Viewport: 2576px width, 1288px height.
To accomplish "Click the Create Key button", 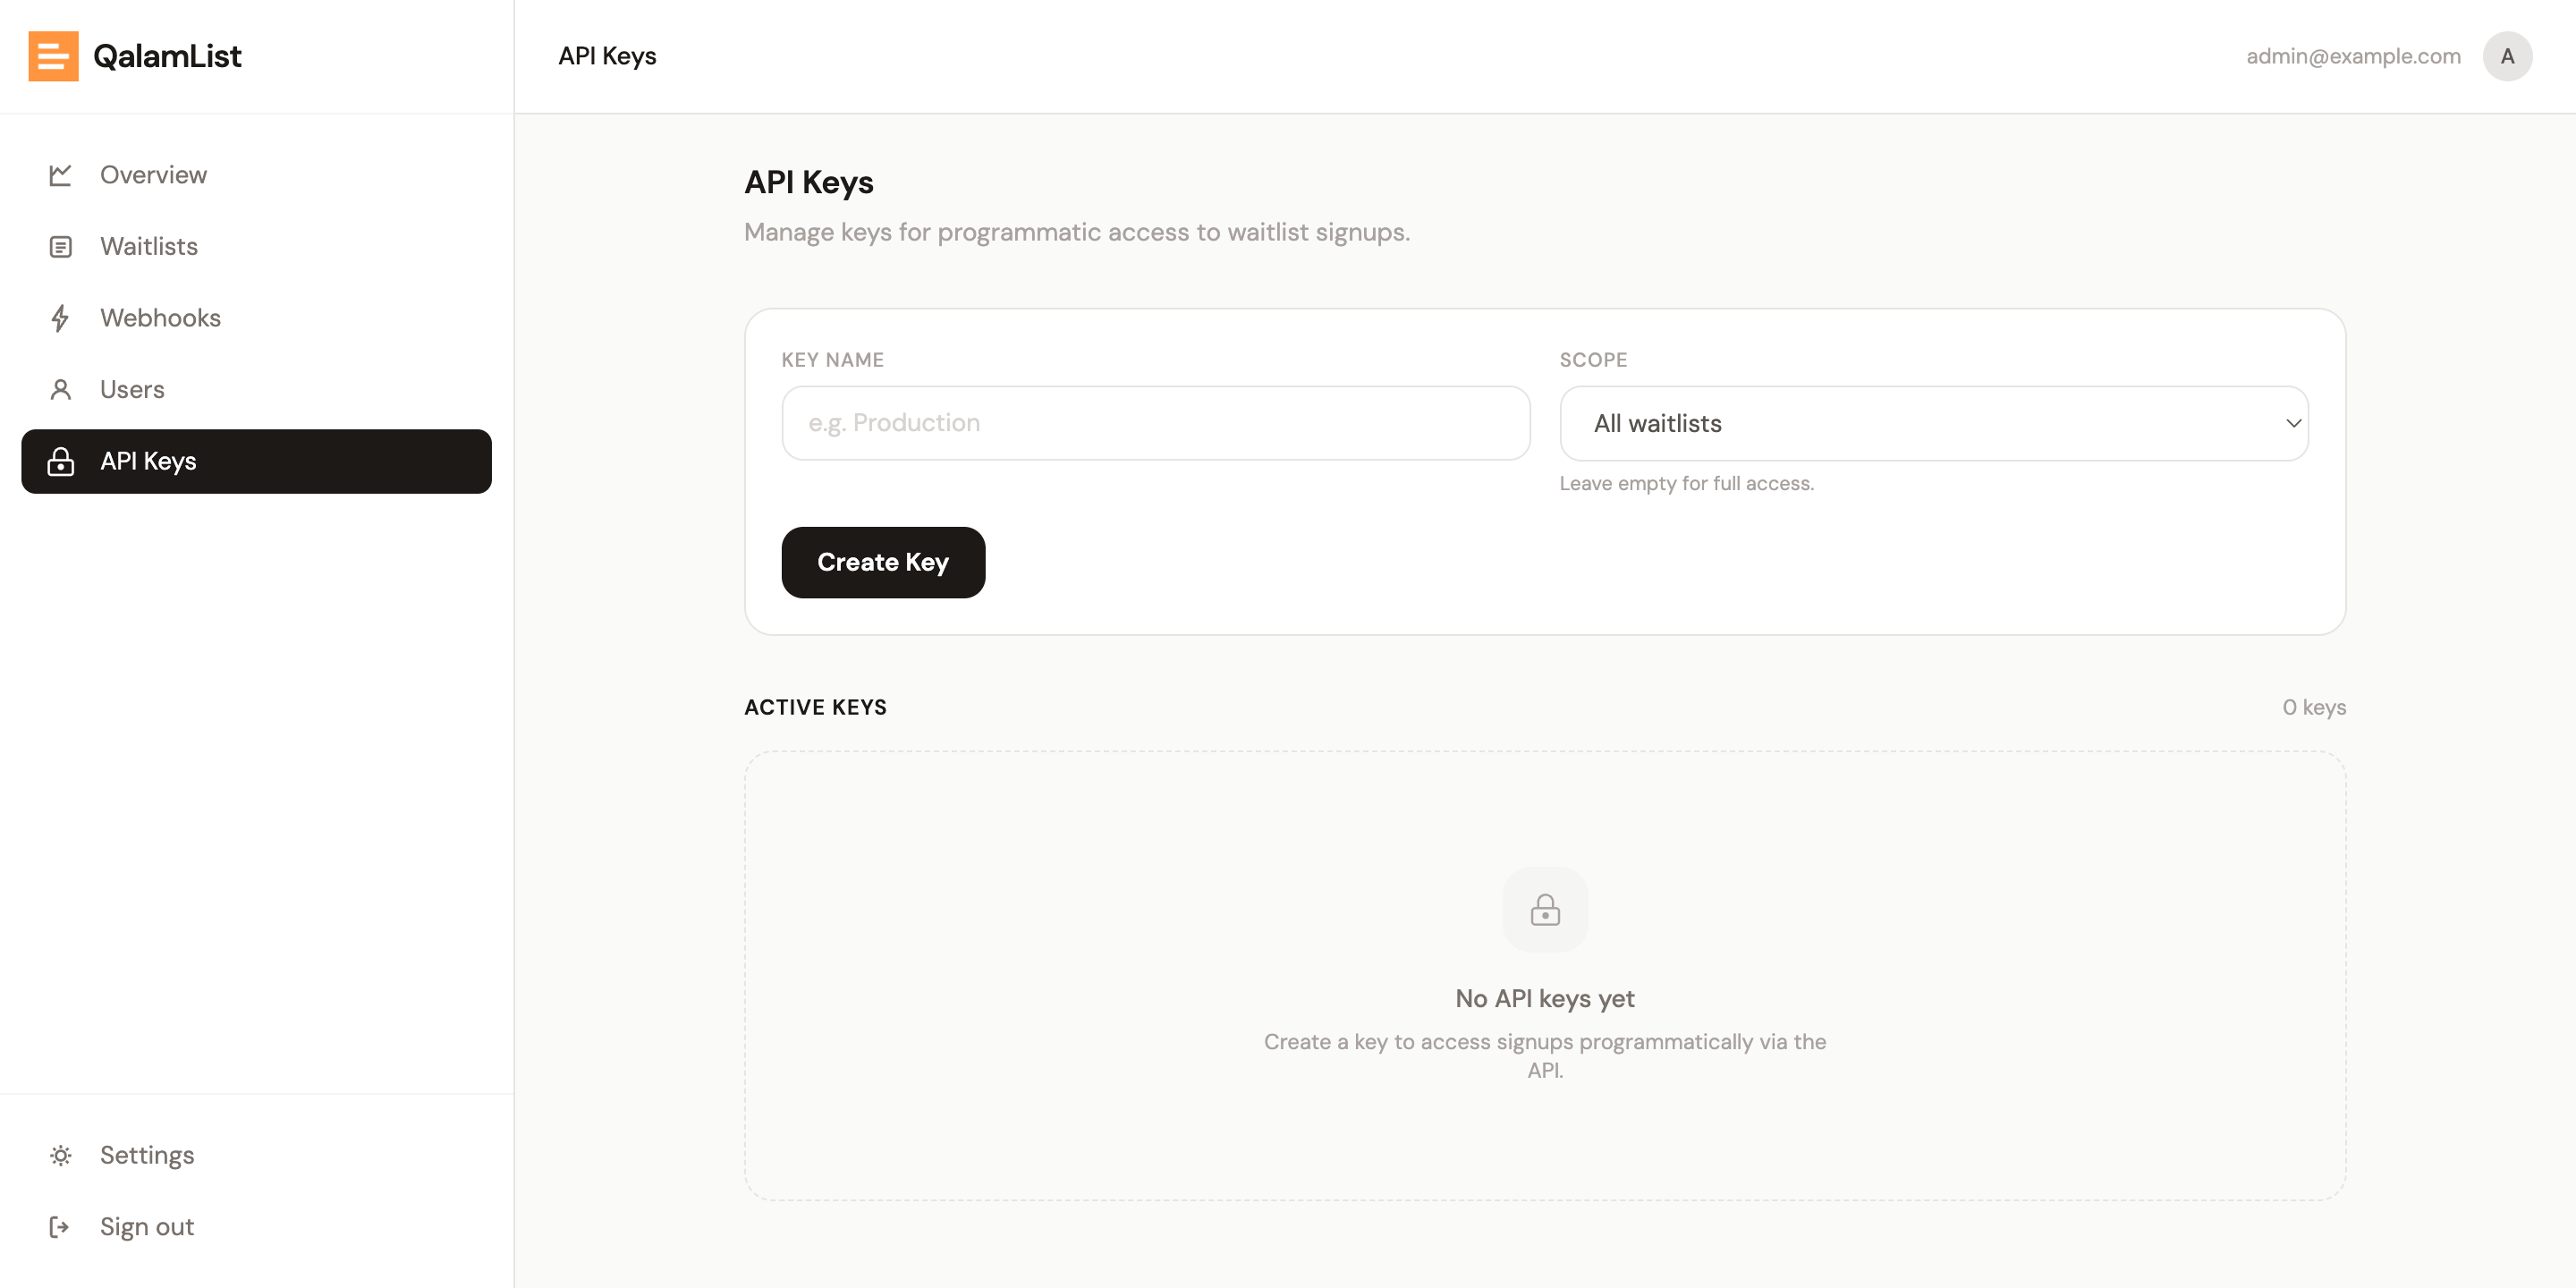I will click(883, 563).
